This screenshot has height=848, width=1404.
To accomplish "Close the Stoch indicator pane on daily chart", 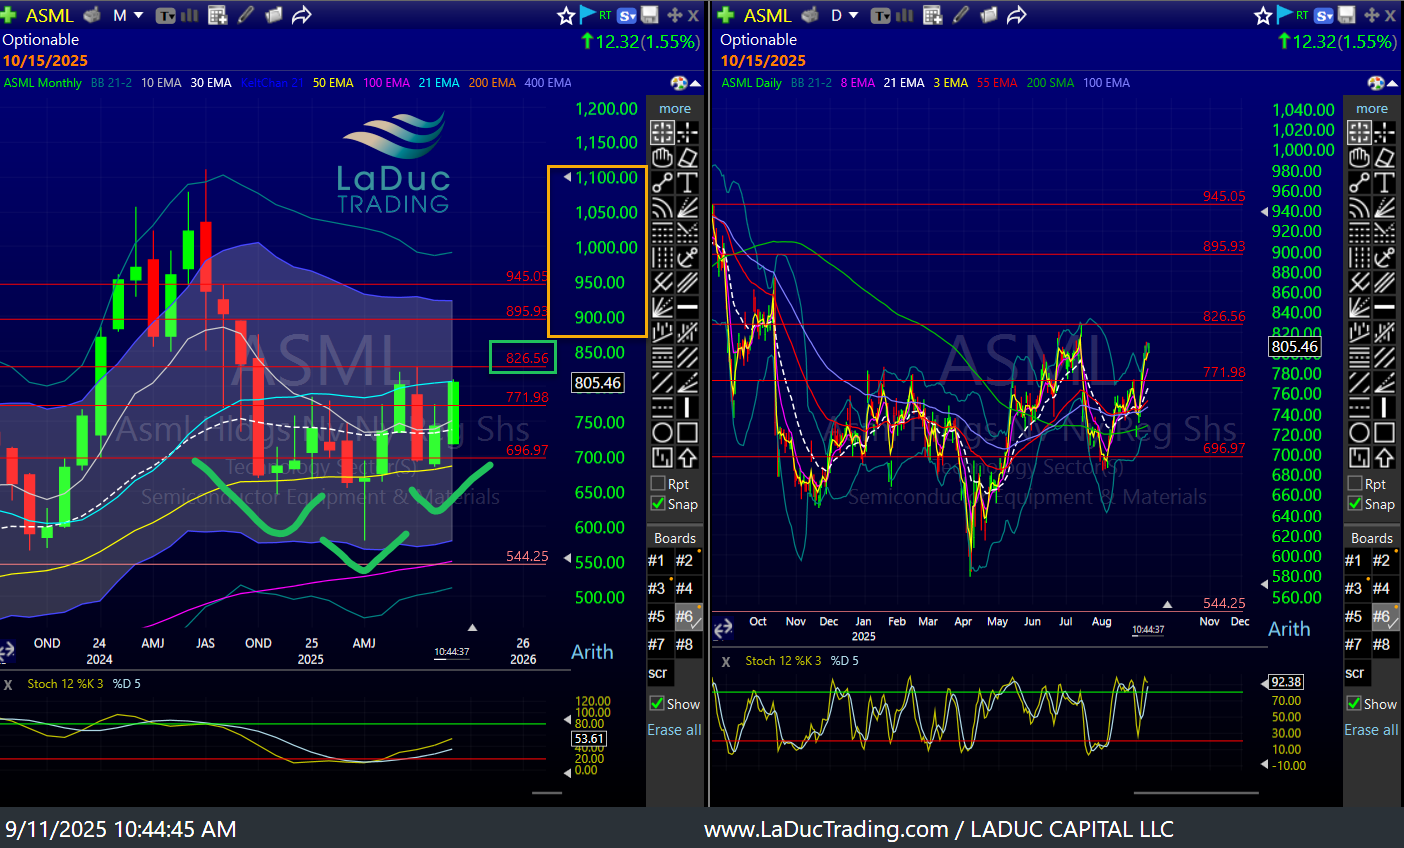I will click(726, 661).
